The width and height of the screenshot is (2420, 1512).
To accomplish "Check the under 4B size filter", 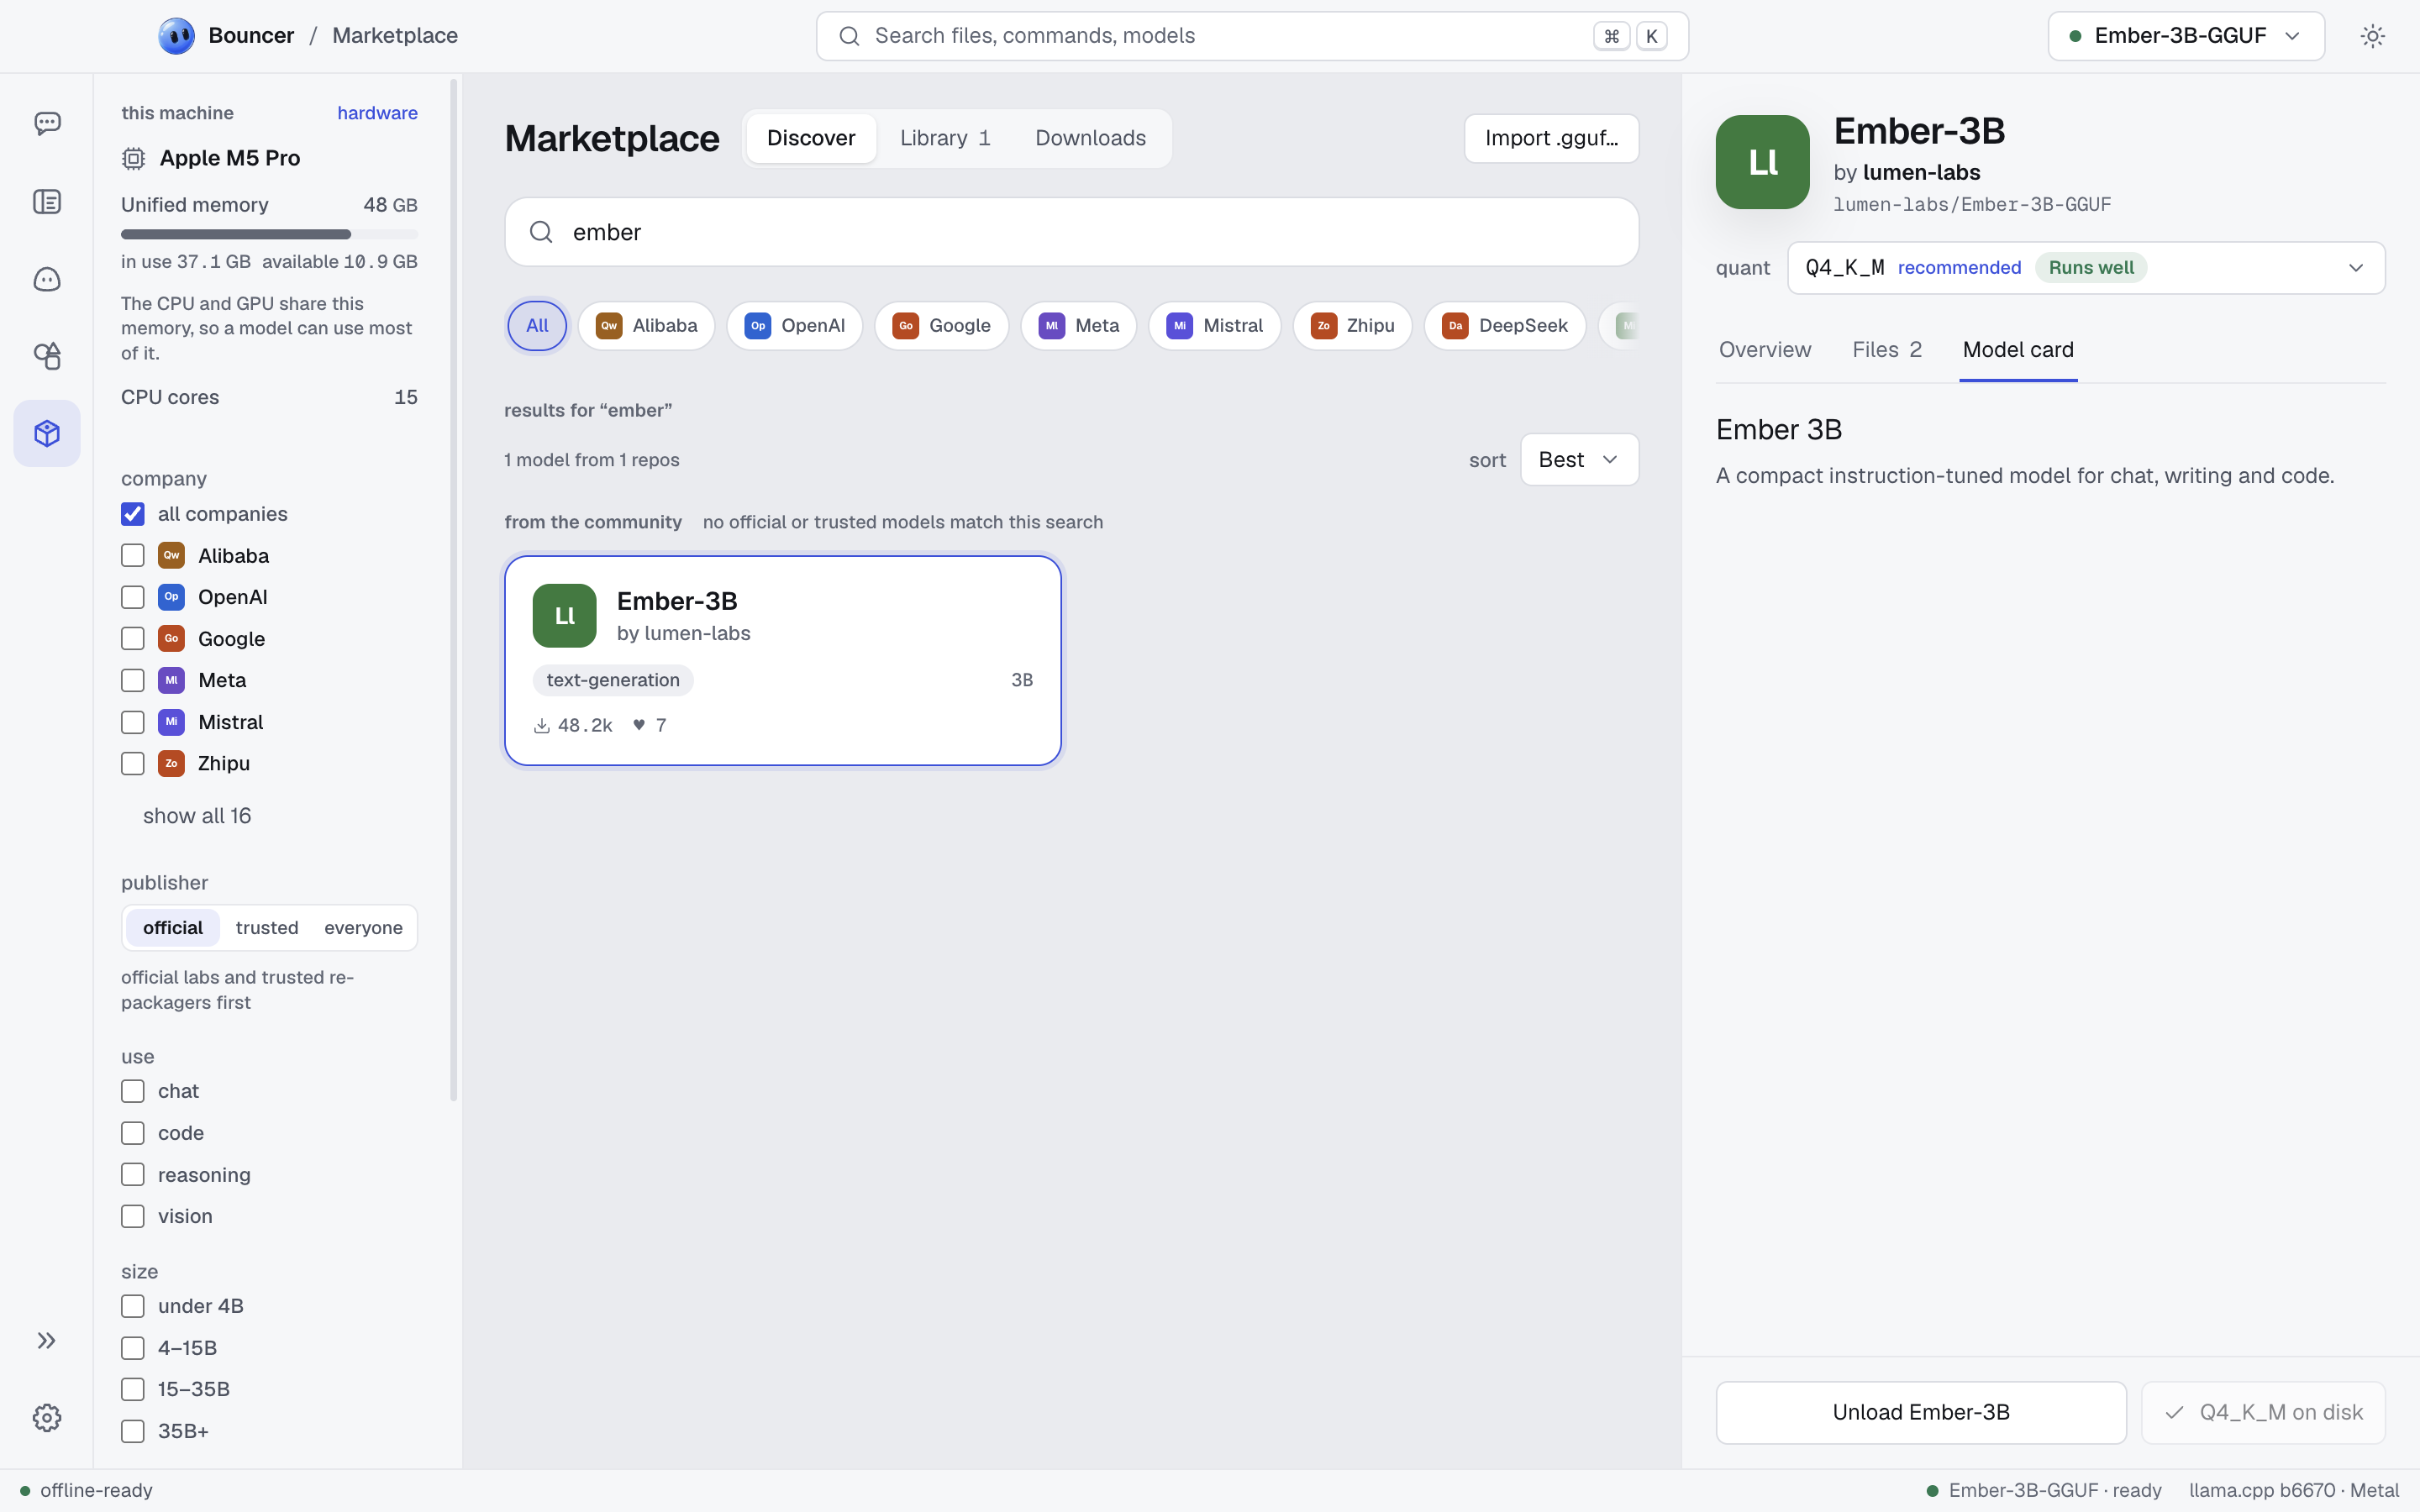I will (133, 1306).
